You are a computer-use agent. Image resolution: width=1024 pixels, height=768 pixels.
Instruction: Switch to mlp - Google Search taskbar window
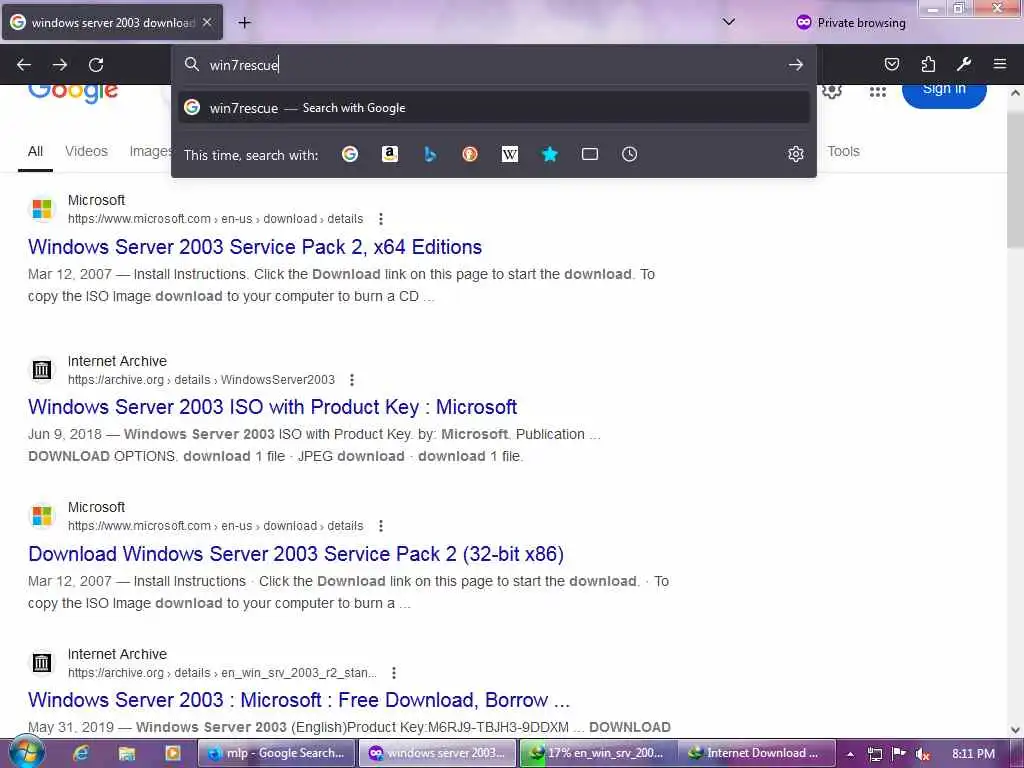click(x=276, y=753)
